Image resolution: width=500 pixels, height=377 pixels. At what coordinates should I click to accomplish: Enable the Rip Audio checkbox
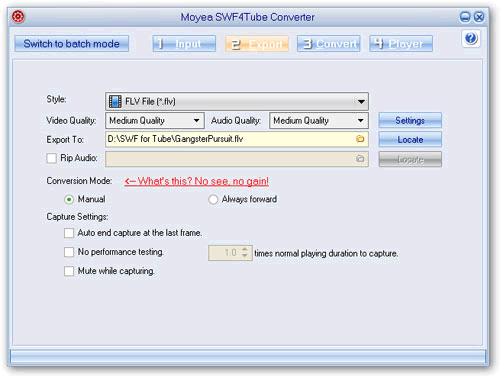coord(51,158)
